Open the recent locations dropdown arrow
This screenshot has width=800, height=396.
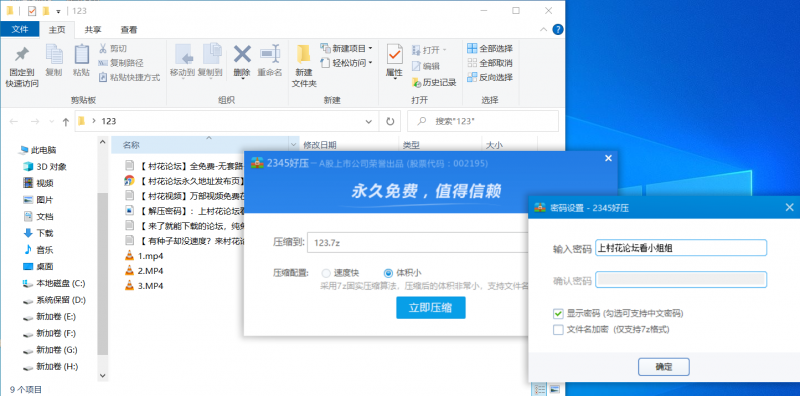51,121
